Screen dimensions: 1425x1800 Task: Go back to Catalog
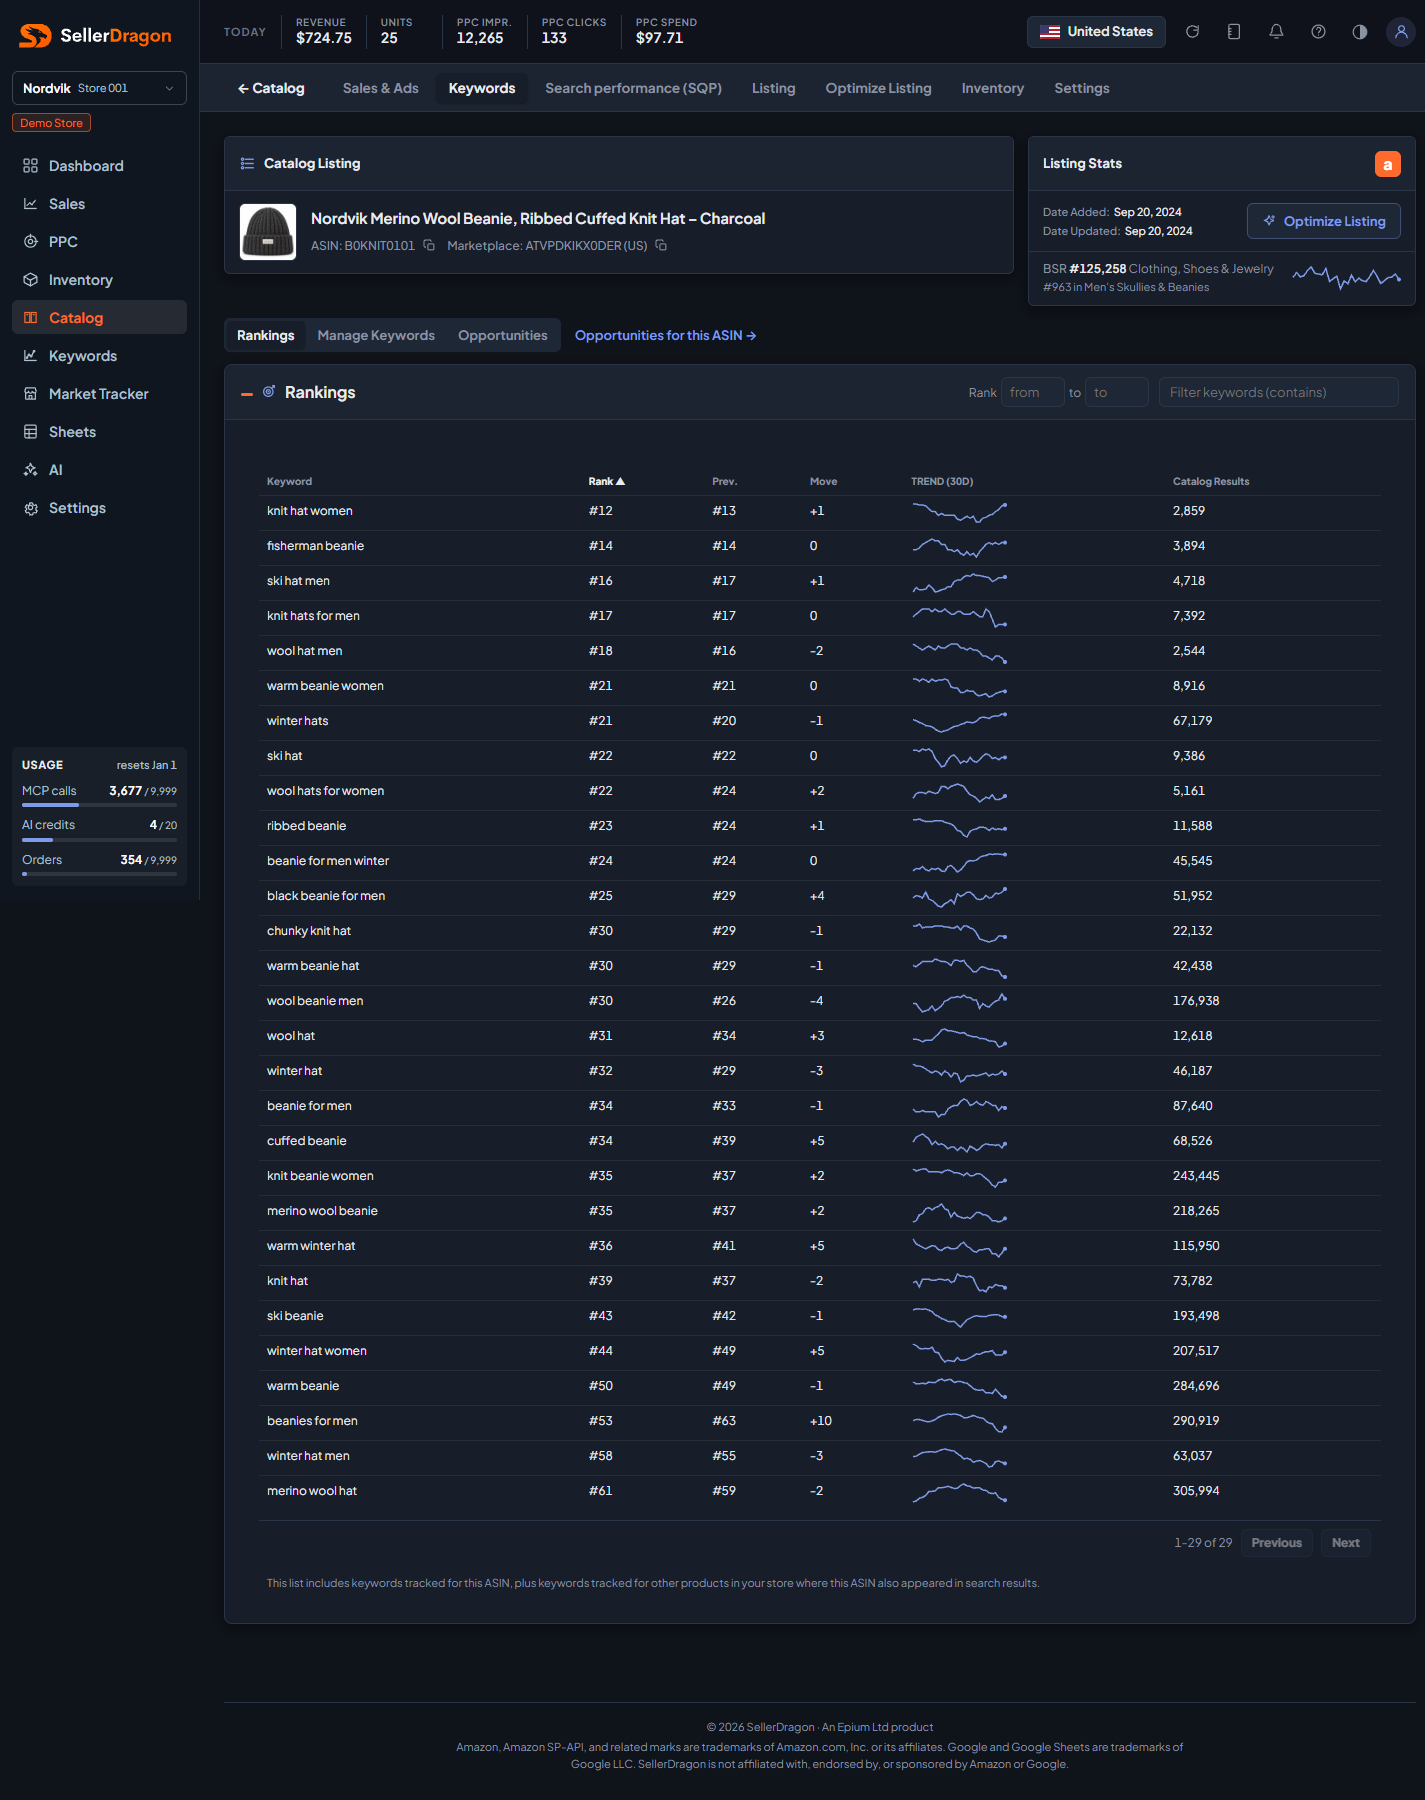point(271,88)
